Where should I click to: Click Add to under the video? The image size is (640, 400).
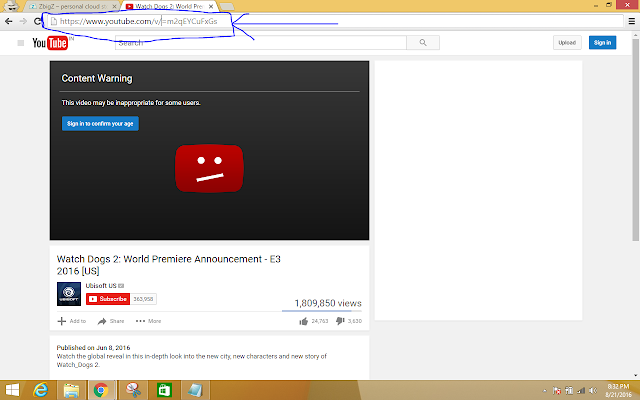72,321
